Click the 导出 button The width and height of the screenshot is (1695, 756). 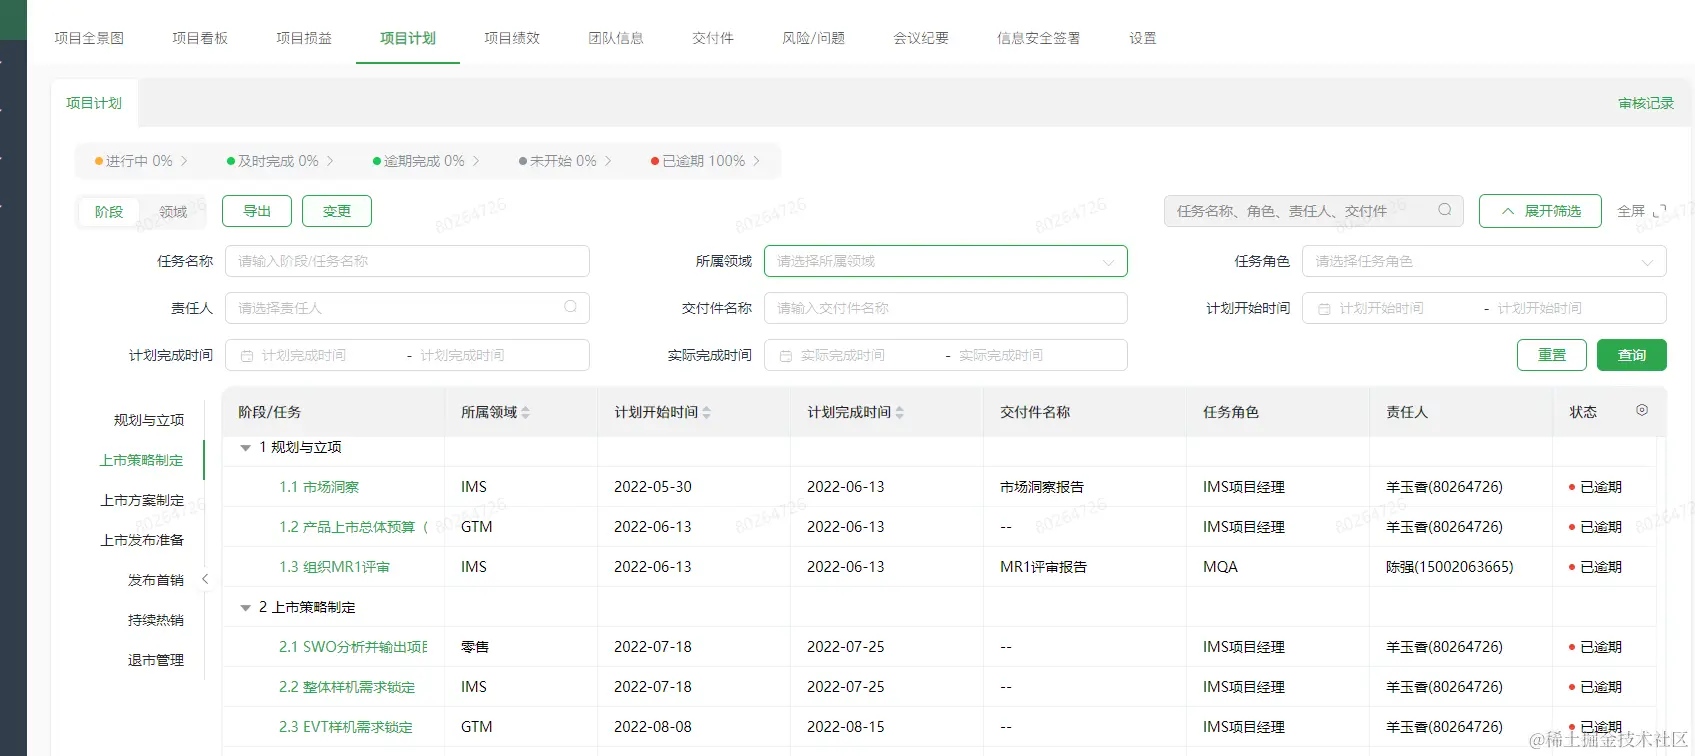257,211
